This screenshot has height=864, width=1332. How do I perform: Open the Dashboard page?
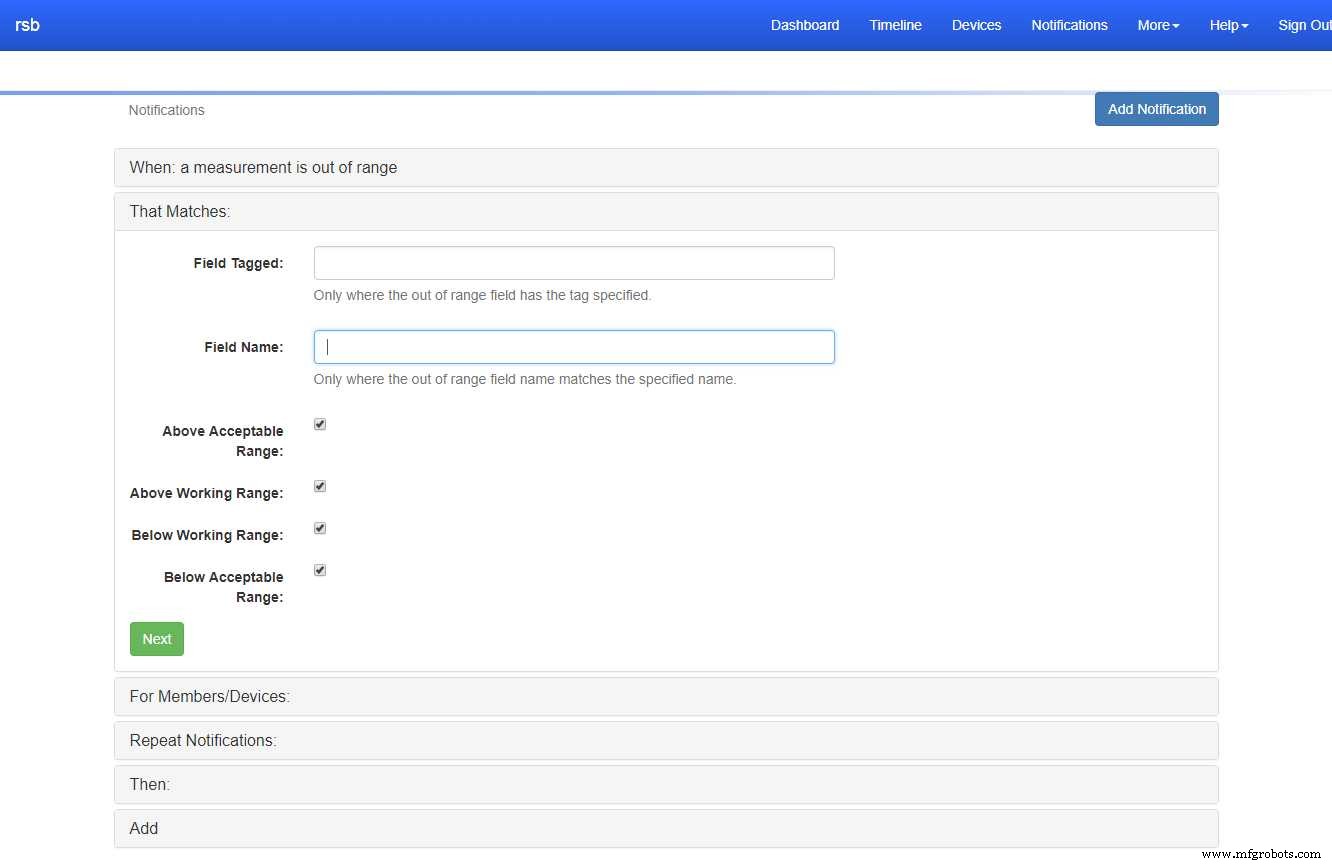[804, 25]
